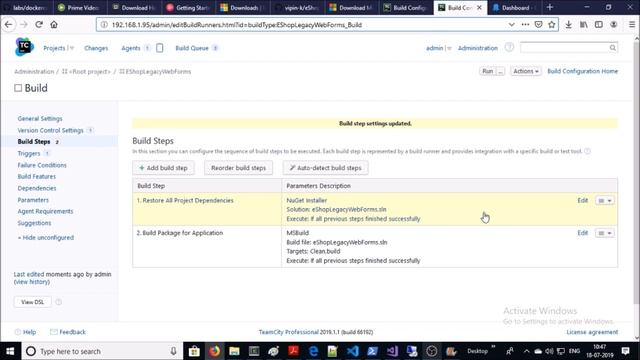This screenshot has width=640, height=360.
Task: Click the Pocket save icon
Action: coord(538,24)
